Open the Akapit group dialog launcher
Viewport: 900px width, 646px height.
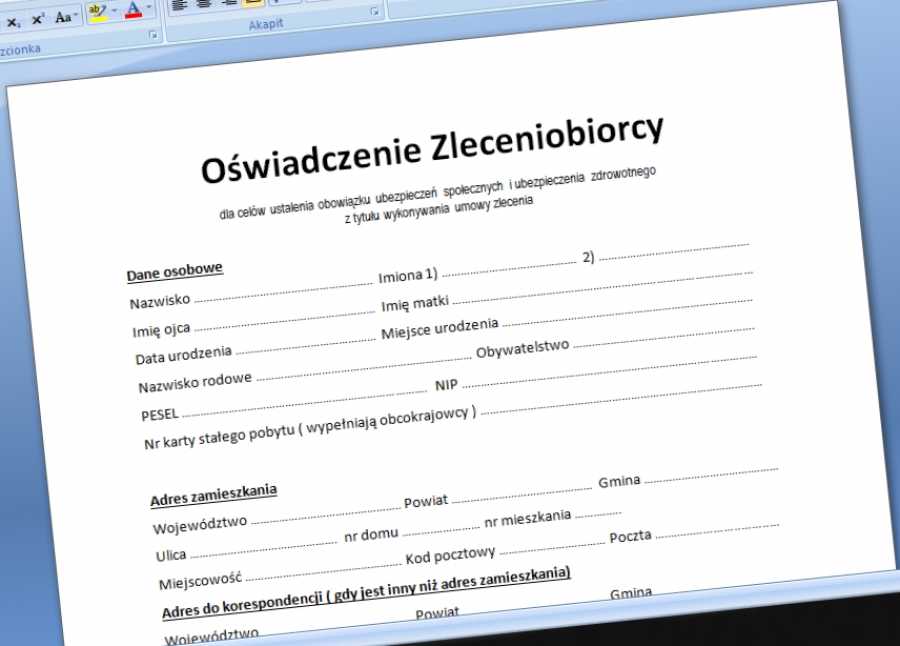374,13
